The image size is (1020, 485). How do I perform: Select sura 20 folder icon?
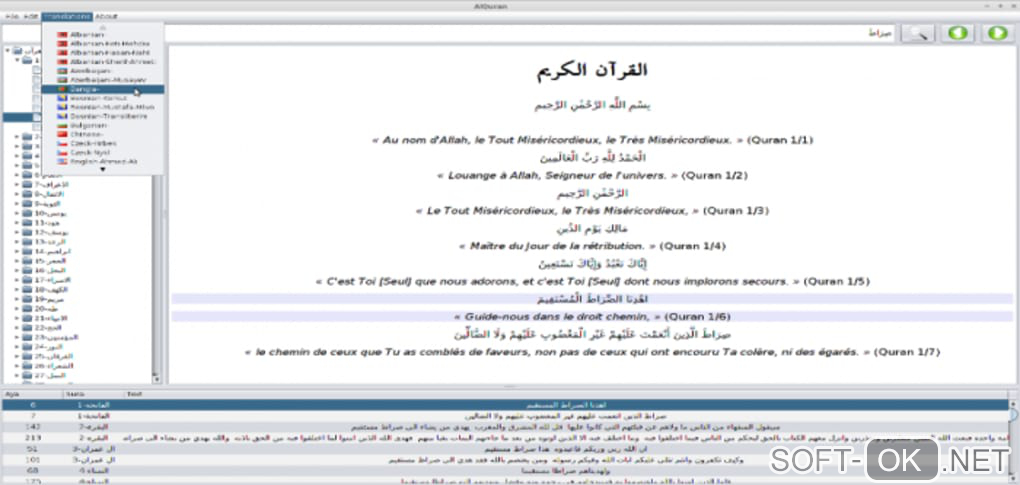(27, 308)
